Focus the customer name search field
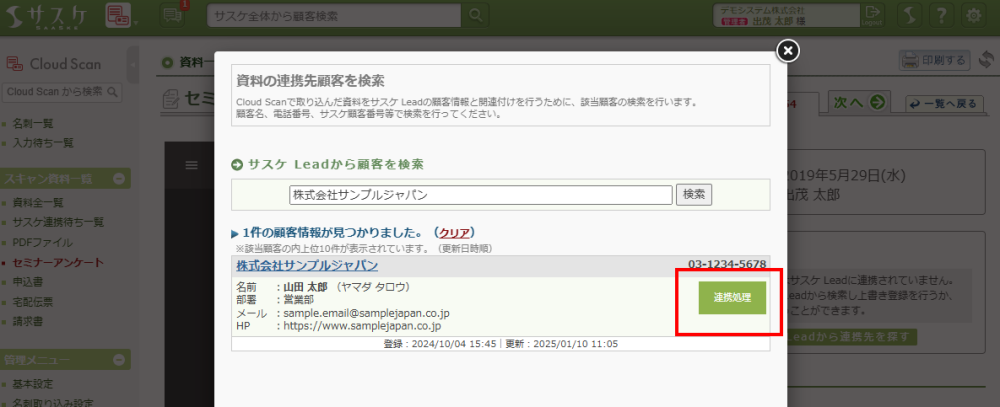Screen dimensions: 1000x407 [480, 194]
